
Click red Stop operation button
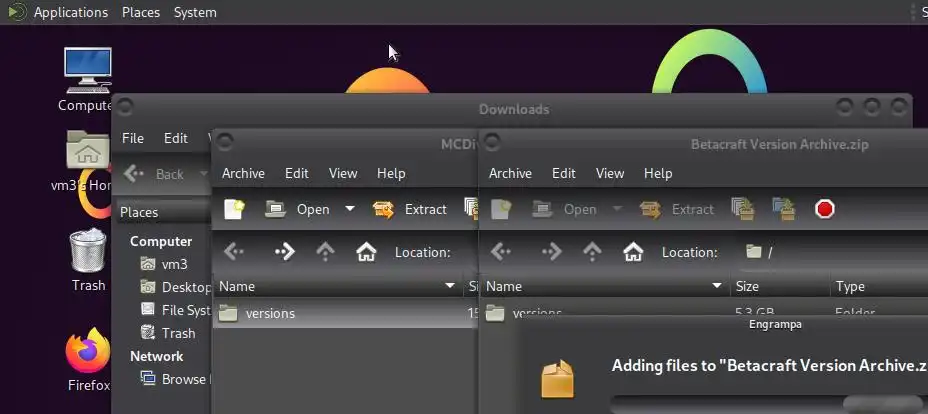[x=824, y=209]
